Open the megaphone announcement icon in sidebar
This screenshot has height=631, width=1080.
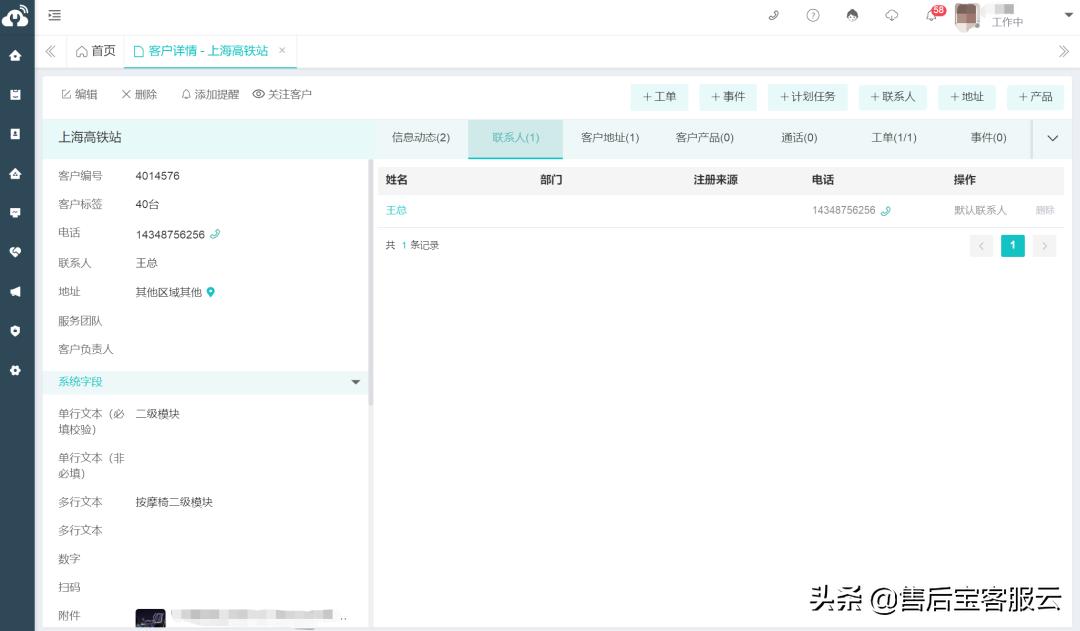pos(15,291)
